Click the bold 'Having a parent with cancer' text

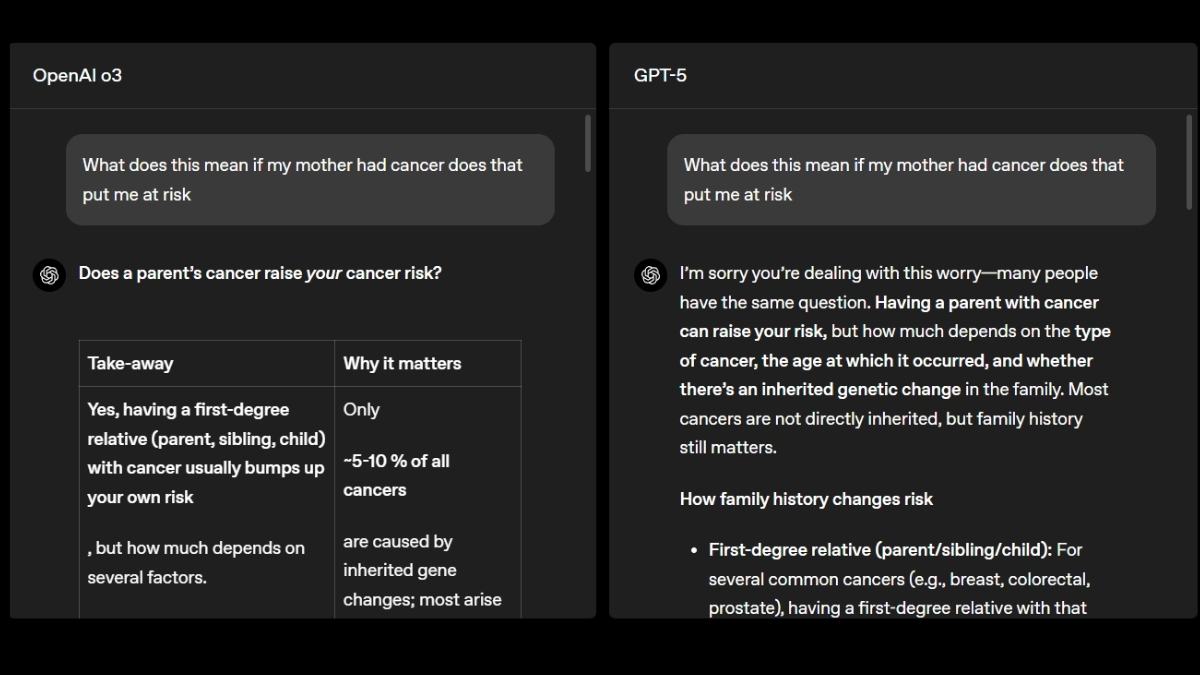[986, 302]
